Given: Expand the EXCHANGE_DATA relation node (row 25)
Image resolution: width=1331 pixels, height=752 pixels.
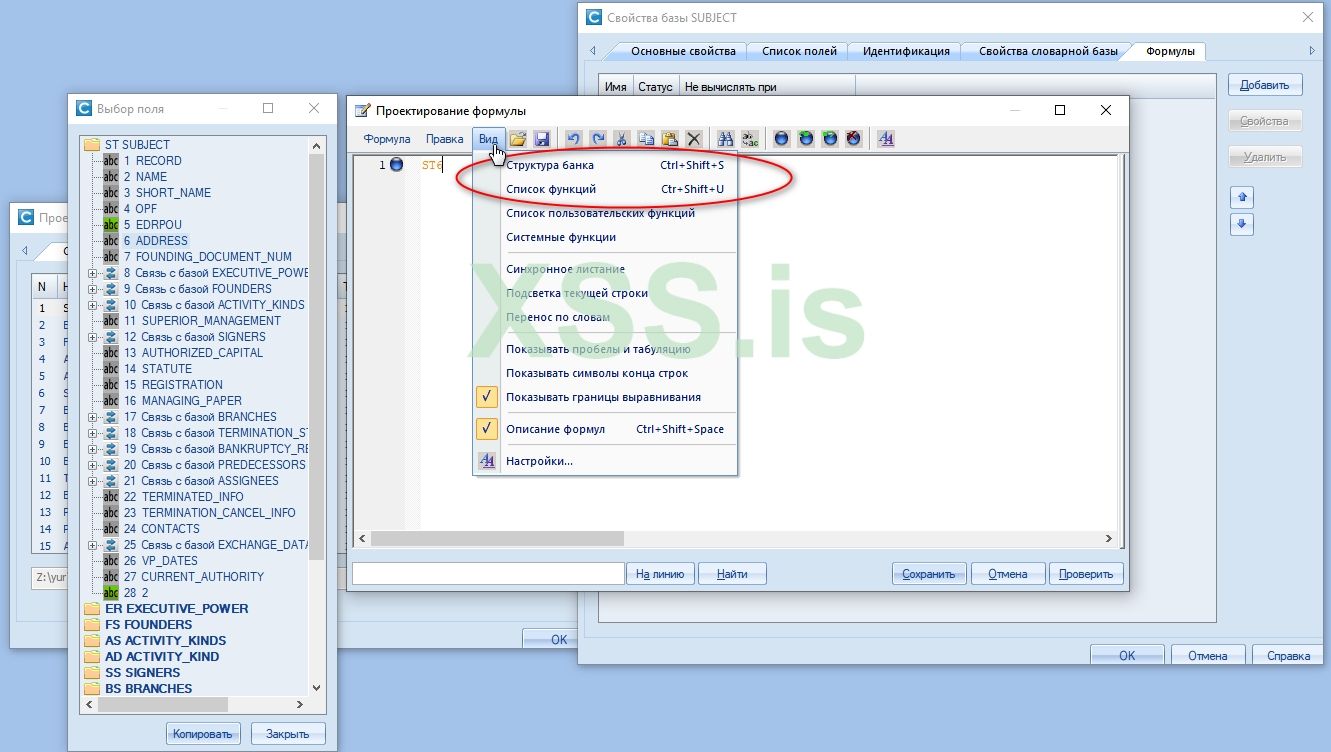Looking at the screenshot, I should (93, 545).
